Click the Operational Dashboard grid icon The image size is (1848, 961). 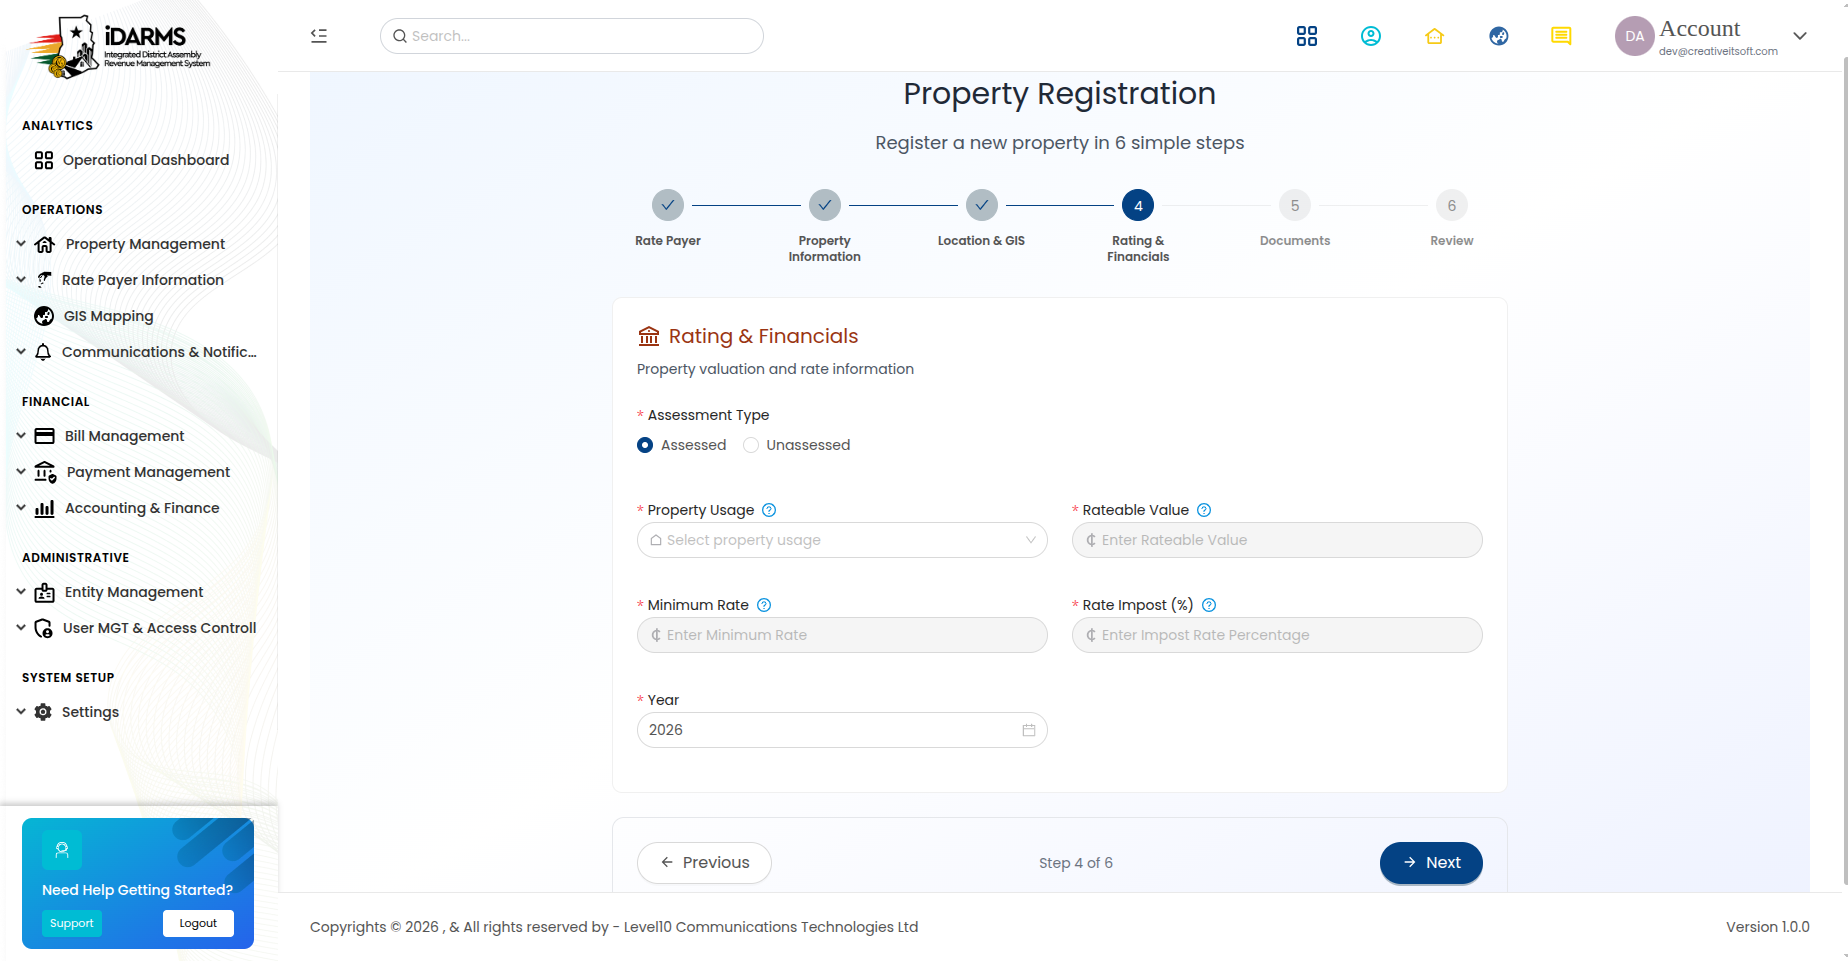[44, 160]
